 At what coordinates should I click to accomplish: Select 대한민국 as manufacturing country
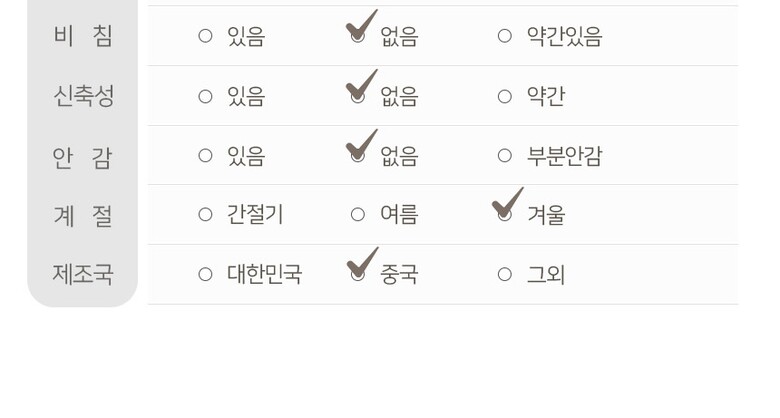(205, 274)
